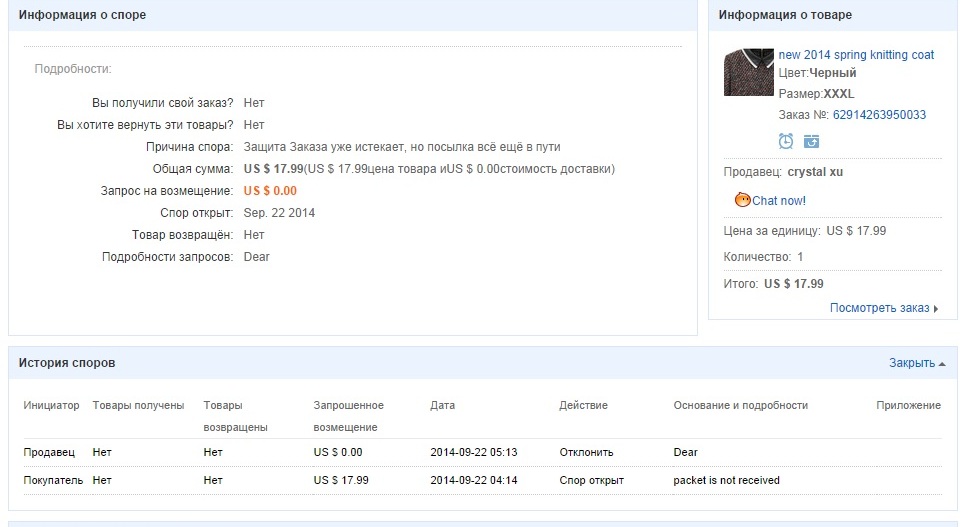Click date '2014-09-22 05:13'
This screenshot has height=527, width=962.
474,452
